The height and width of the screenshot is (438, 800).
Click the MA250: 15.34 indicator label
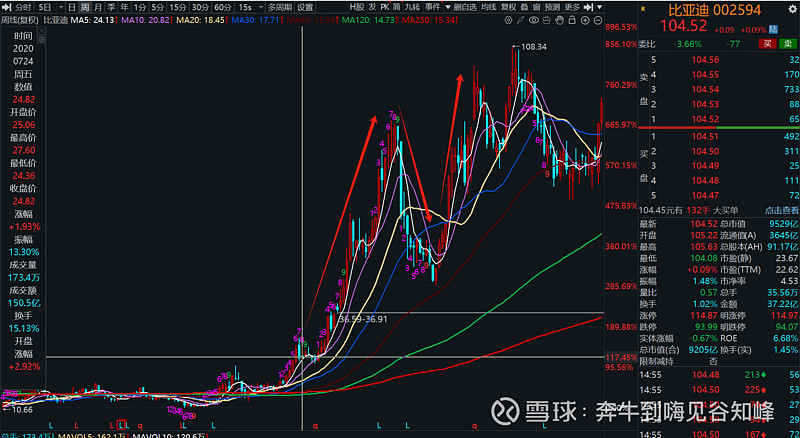(x=430, y=20)
